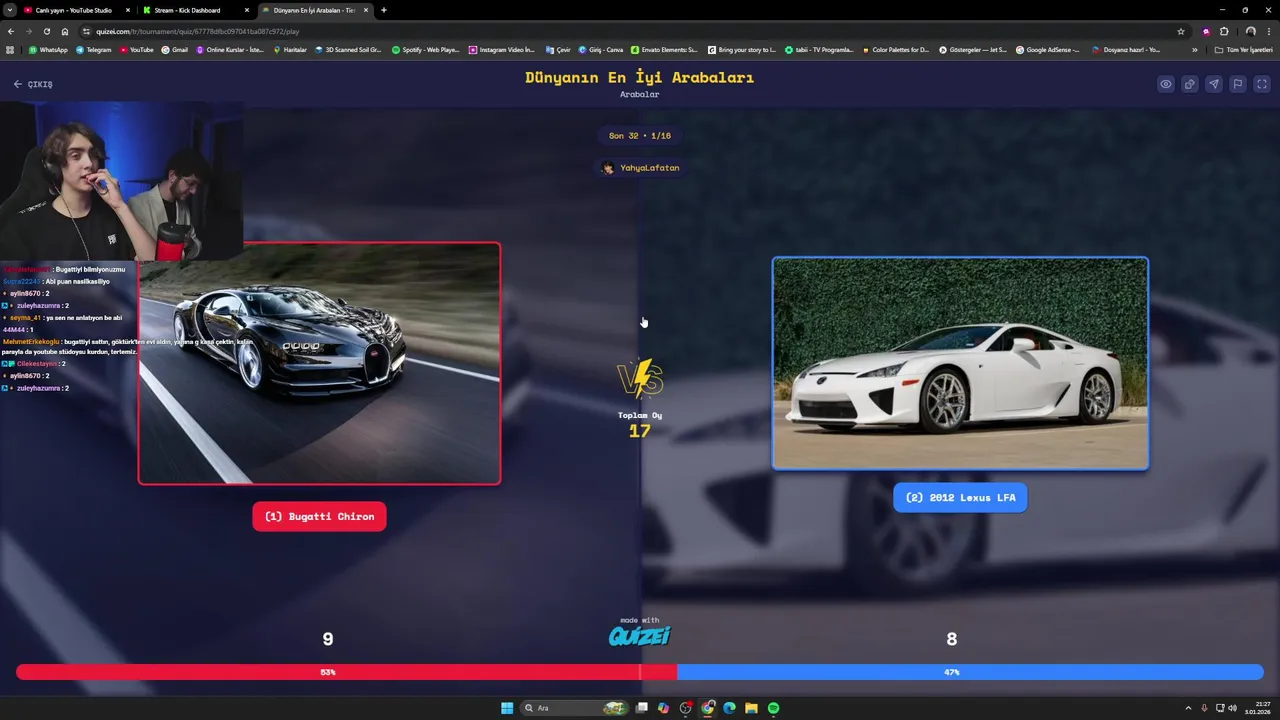This screenshot has width=1280, height=720.
Task: Open the Spotify - Web Player bookmark
Action: (x=426, y=49)
